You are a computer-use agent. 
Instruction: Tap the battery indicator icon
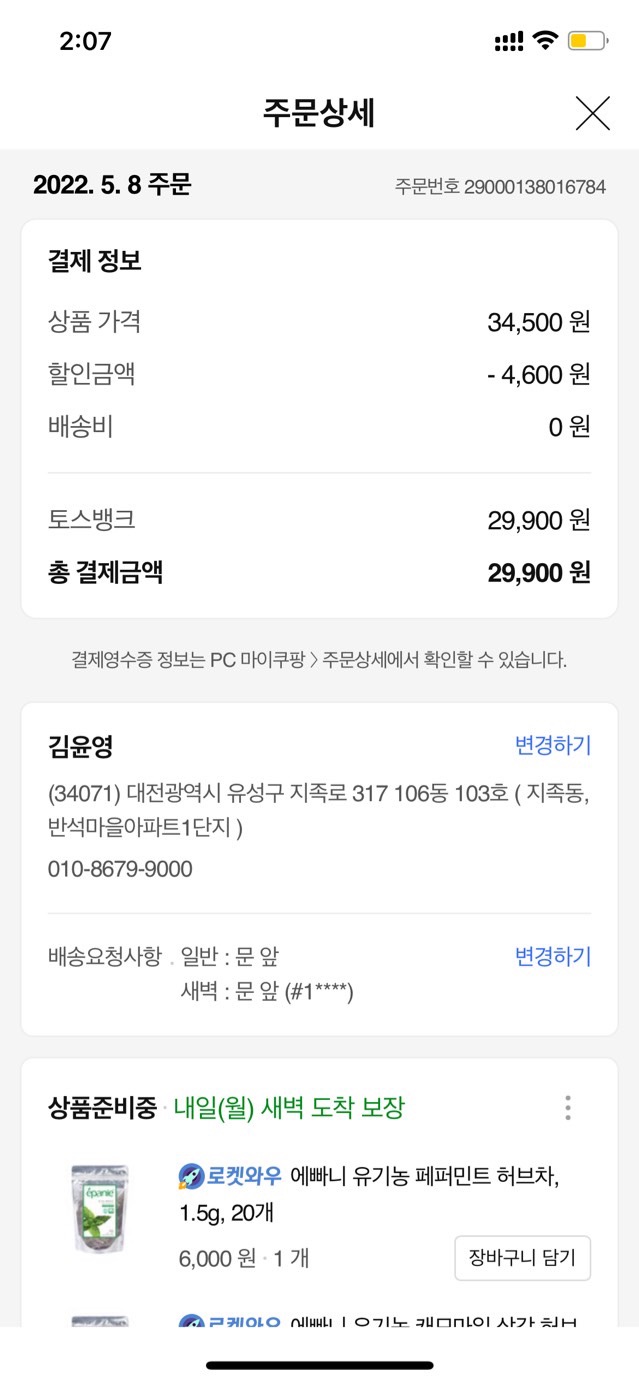coord(586,41)
